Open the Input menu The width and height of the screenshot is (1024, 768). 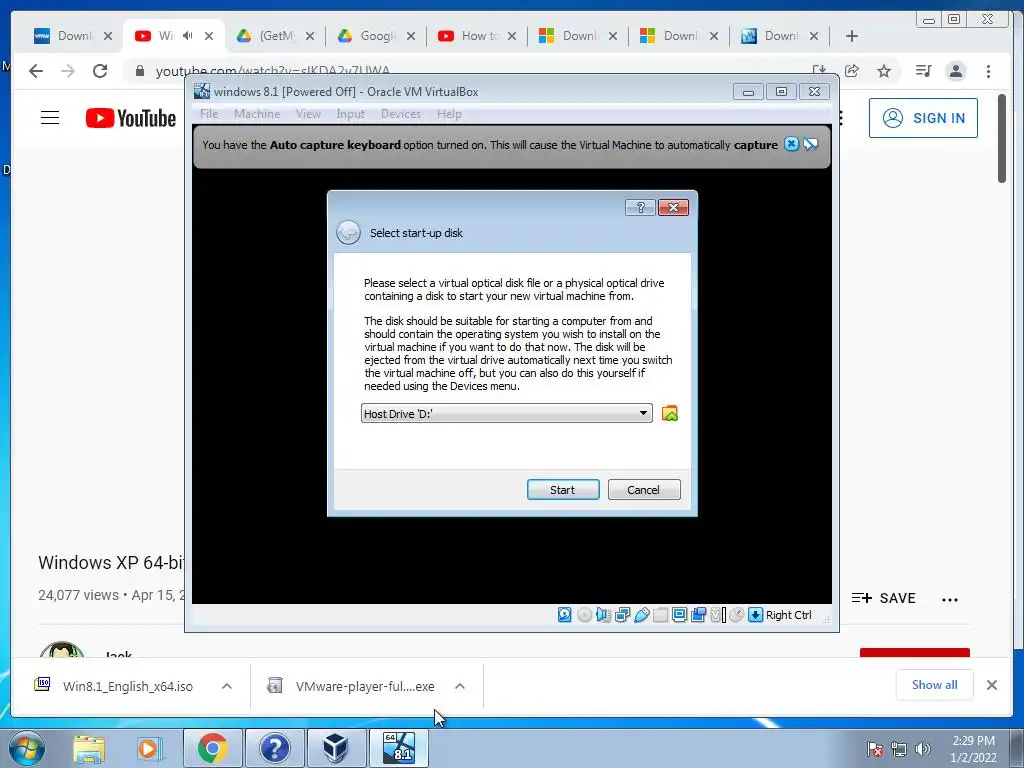351,114
